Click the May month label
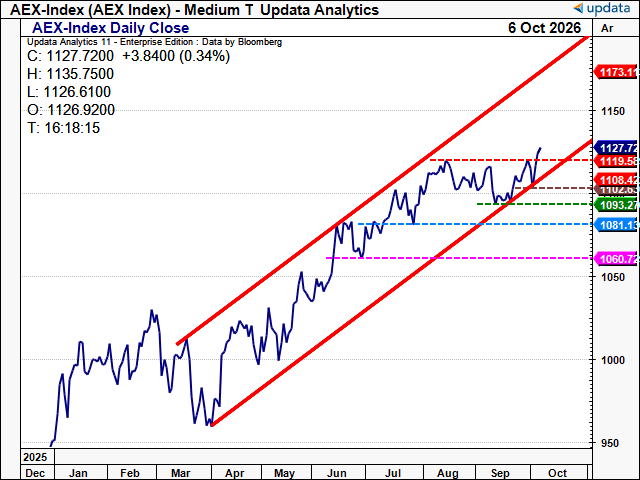The height and width of the screenshot is (480, 640). click(x=284, y=473)
